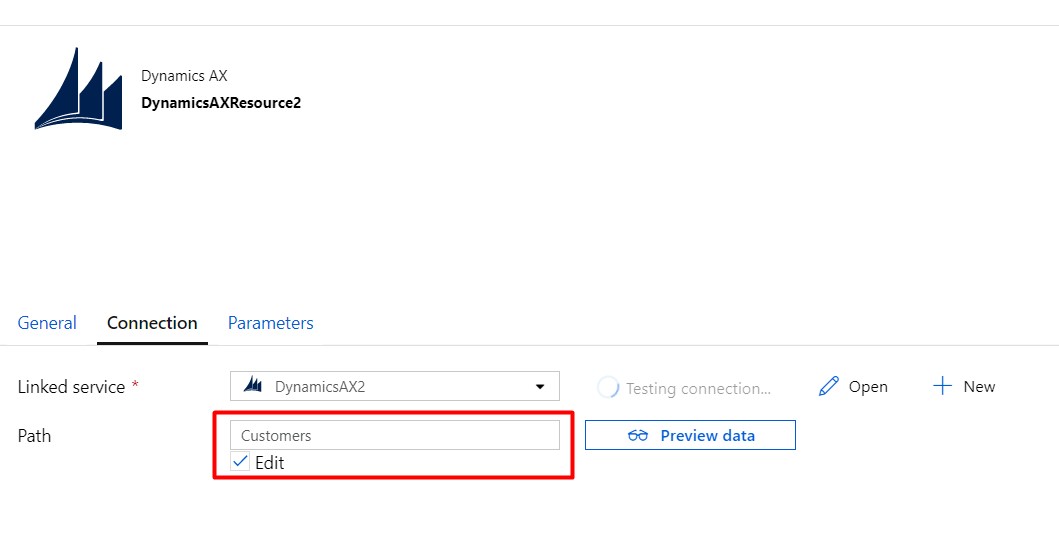Focus the Path field containing Customers
The height and width of the screenshot is (547, 1059).
coord(394,435)
